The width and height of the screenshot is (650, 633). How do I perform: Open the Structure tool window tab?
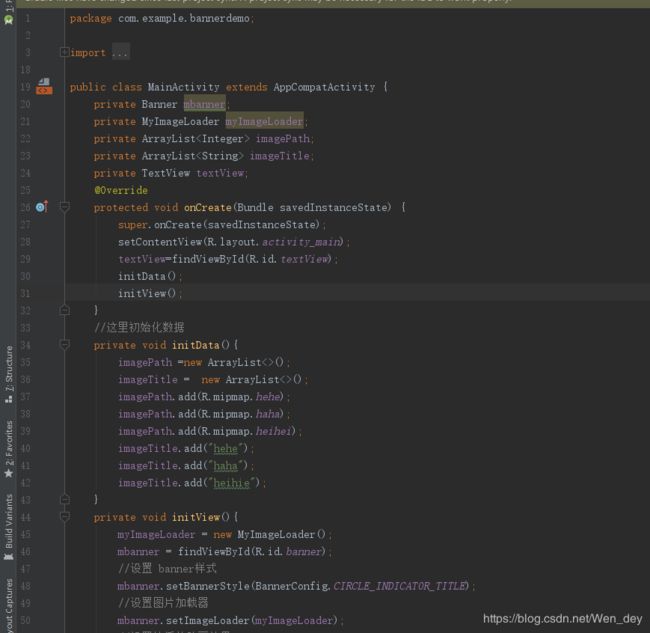[9, 374]
